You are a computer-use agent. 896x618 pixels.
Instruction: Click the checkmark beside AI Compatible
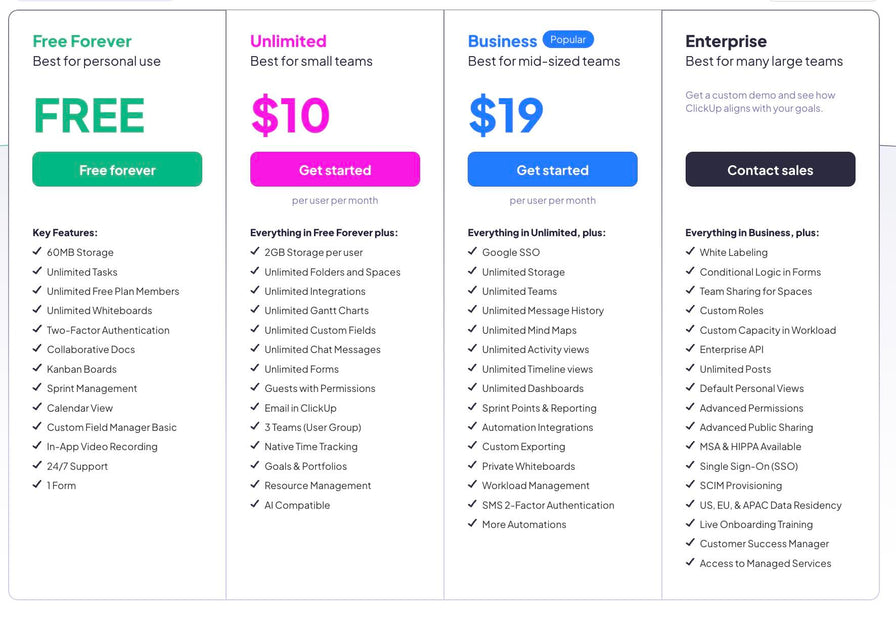(256, 505)
